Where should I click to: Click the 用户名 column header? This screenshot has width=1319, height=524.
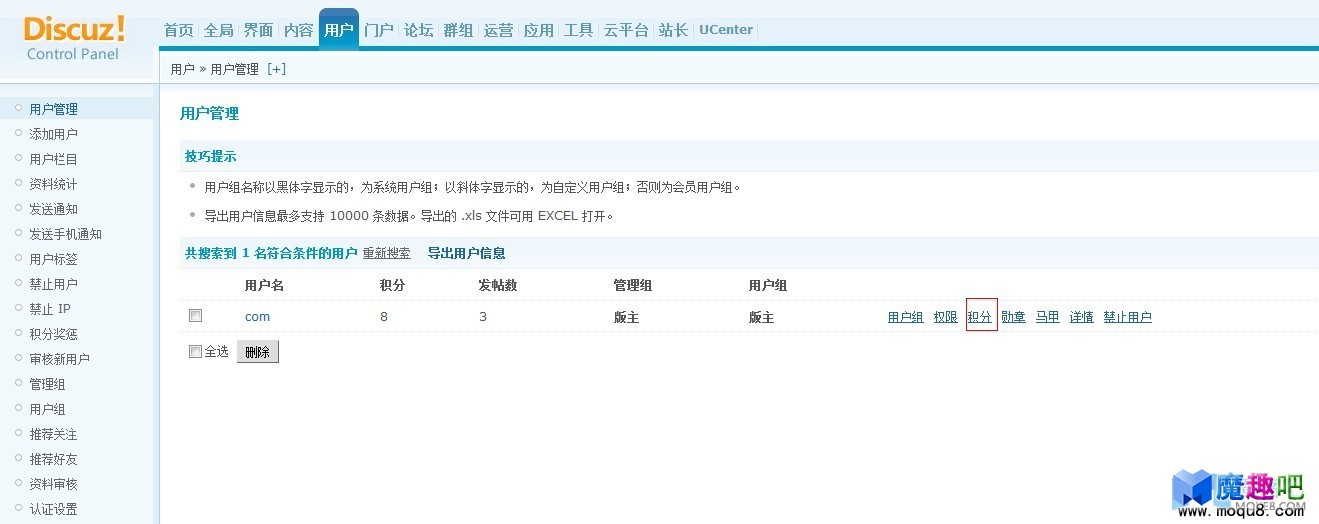point(264,285)
